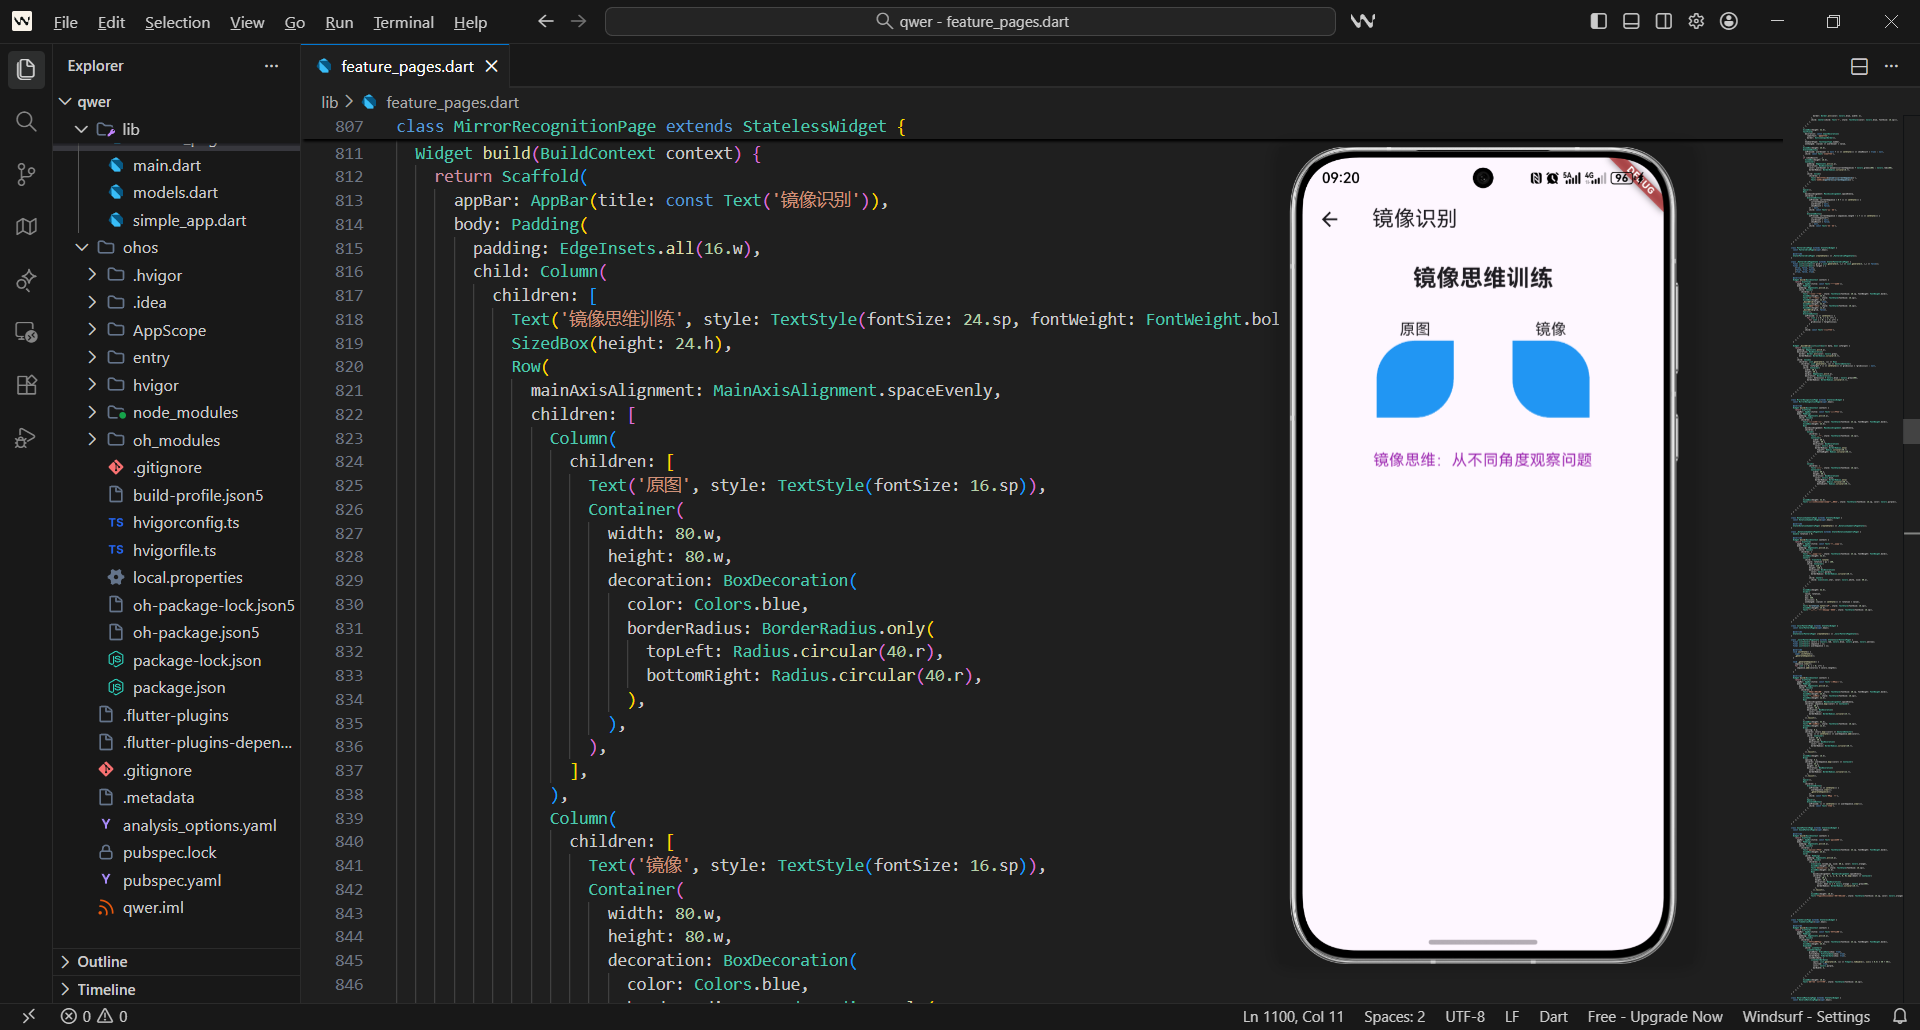Open the File menu
The image size is (1920, 1030).
point(65,22)
